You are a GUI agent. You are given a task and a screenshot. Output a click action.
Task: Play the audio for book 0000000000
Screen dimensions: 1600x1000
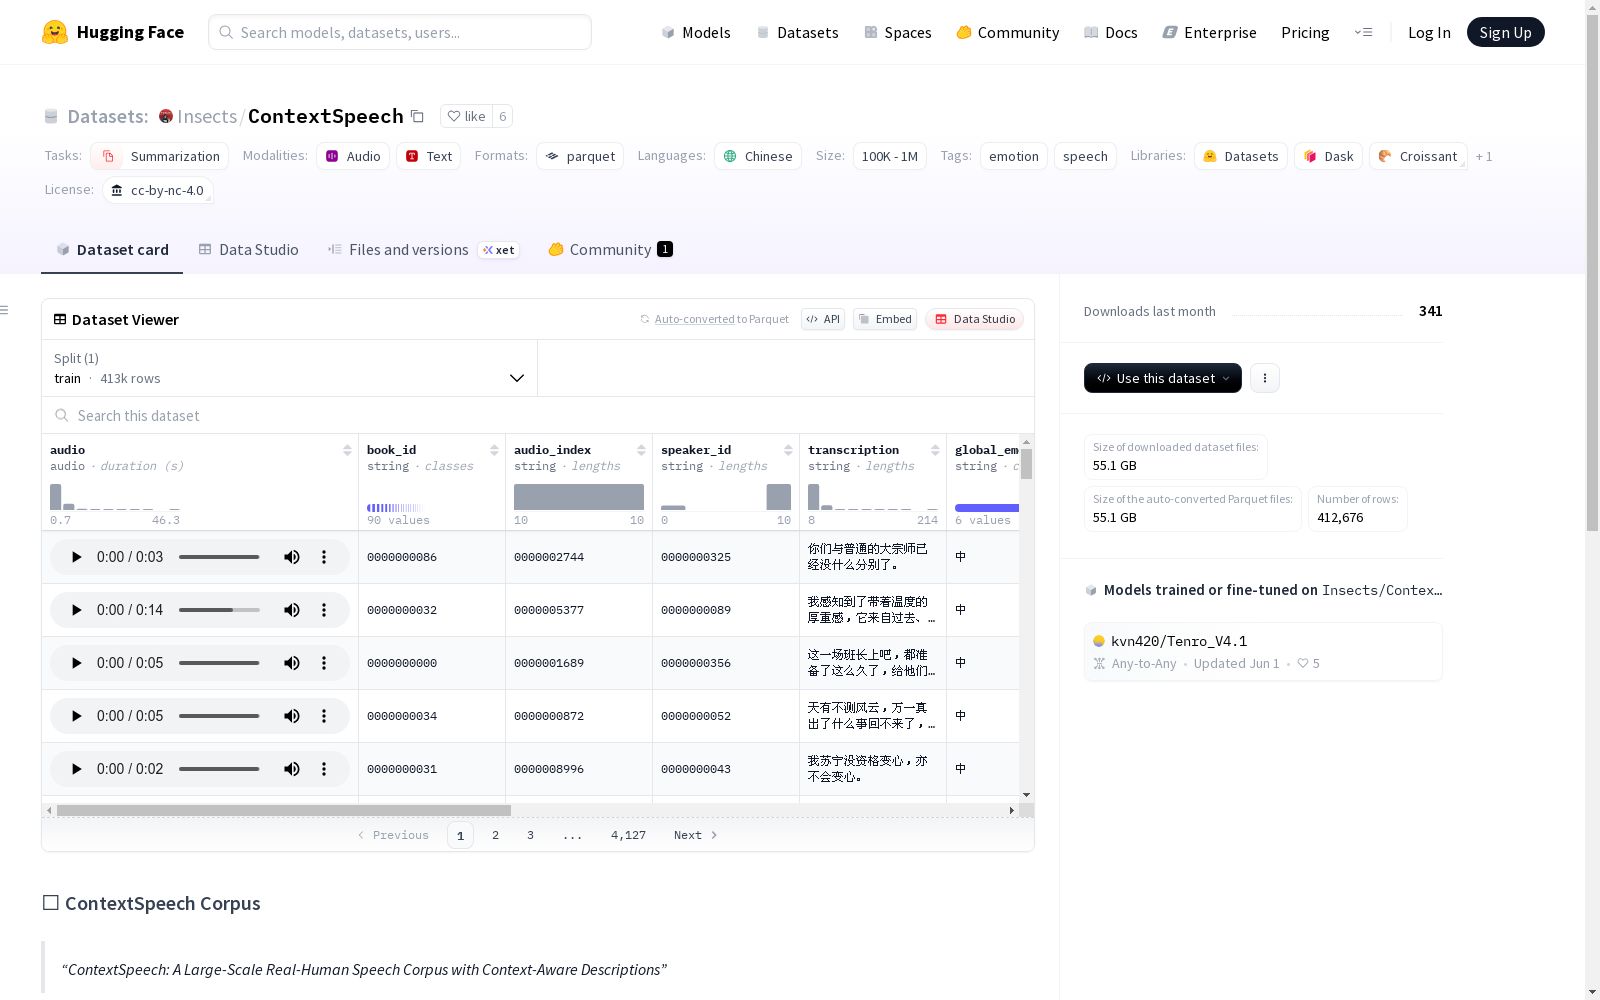click(x=76, y=663)
